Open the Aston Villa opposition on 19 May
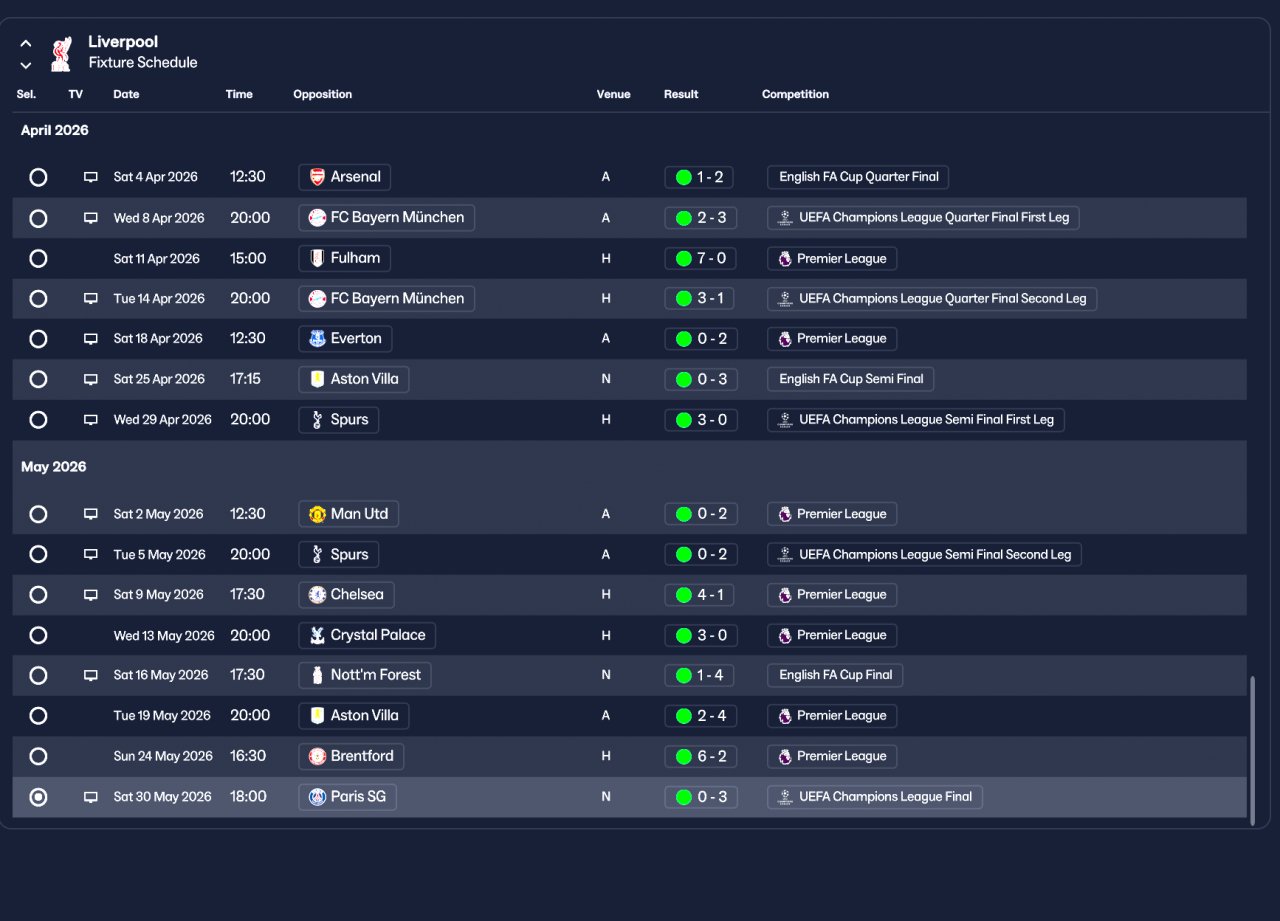The image size is (1280, 921). click(354, 715)
